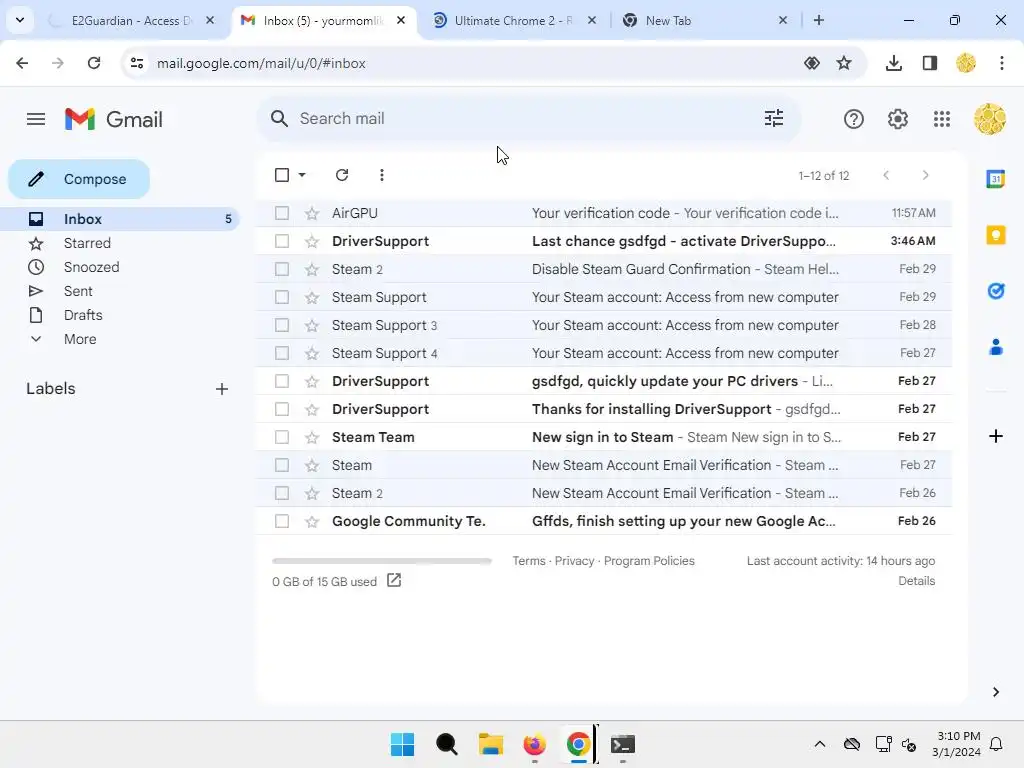This screenshot has height=768, width=1024.
Task: Open search filter options icon
Action: point(774,118)
